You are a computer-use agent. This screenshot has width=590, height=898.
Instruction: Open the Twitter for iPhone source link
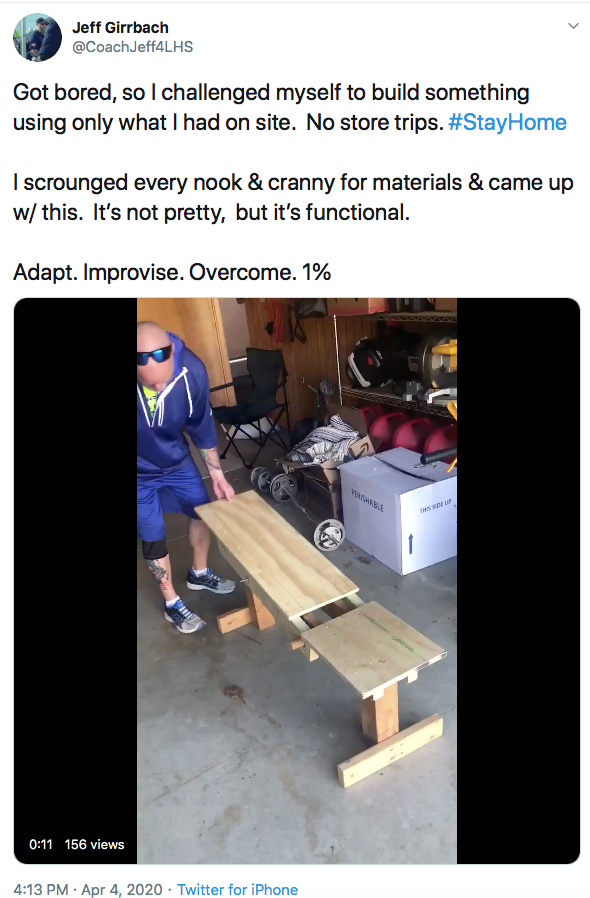coord(237,889)
